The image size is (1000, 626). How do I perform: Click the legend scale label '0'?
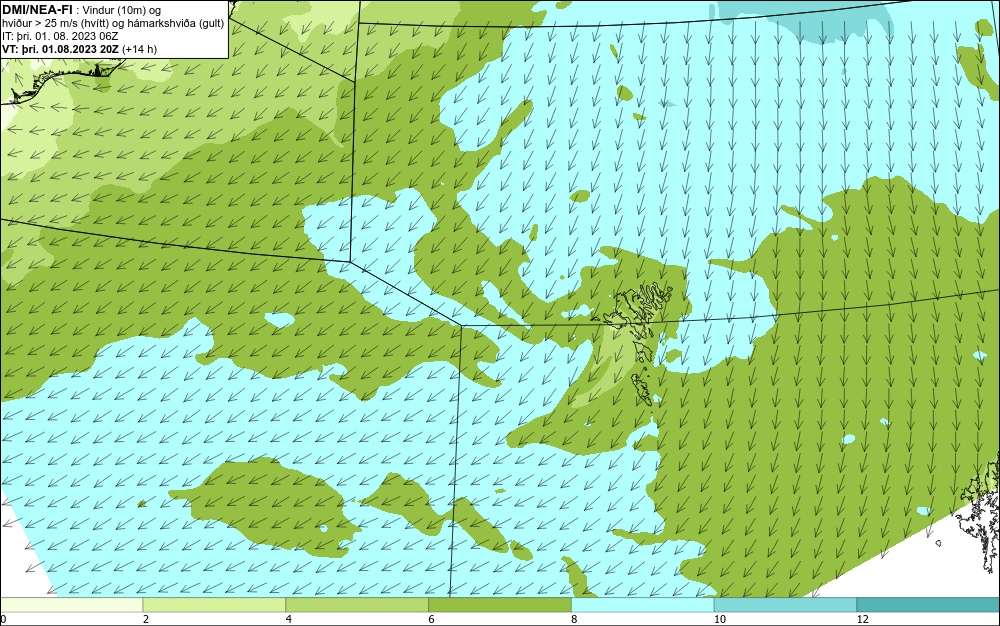[3, 619]
